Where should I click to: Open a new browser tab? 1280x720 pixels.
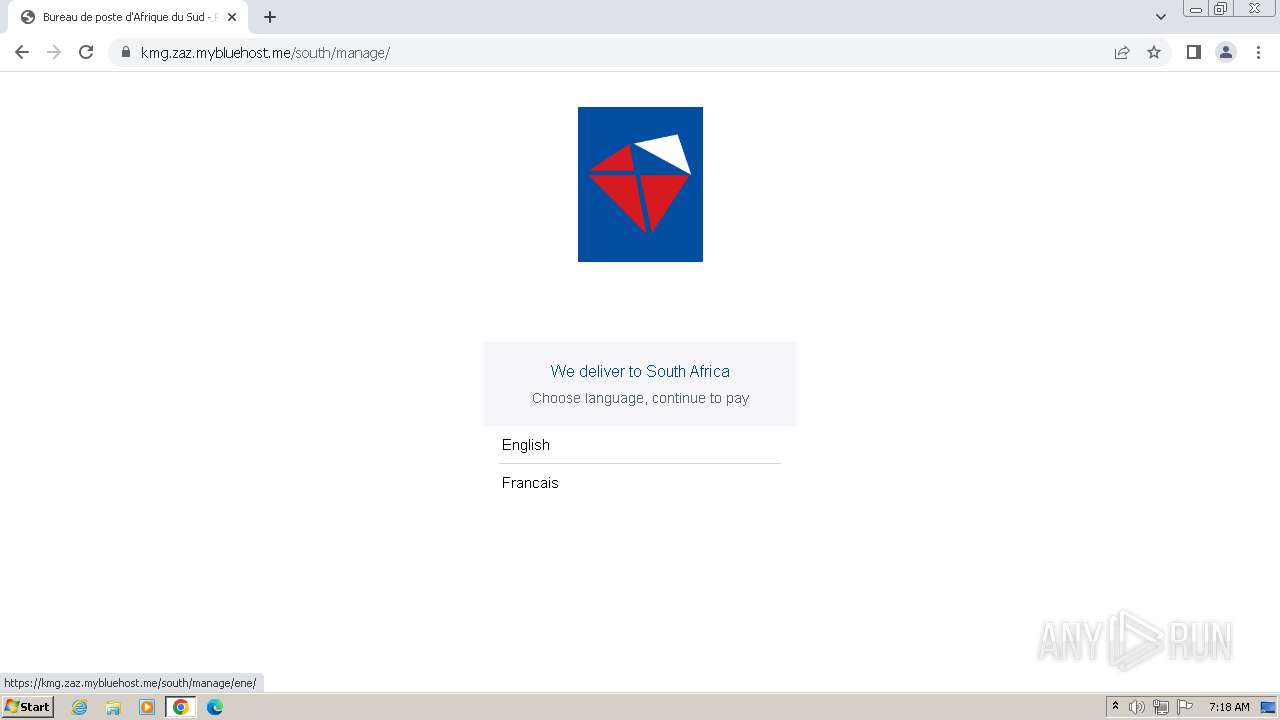tap(270, 17)
